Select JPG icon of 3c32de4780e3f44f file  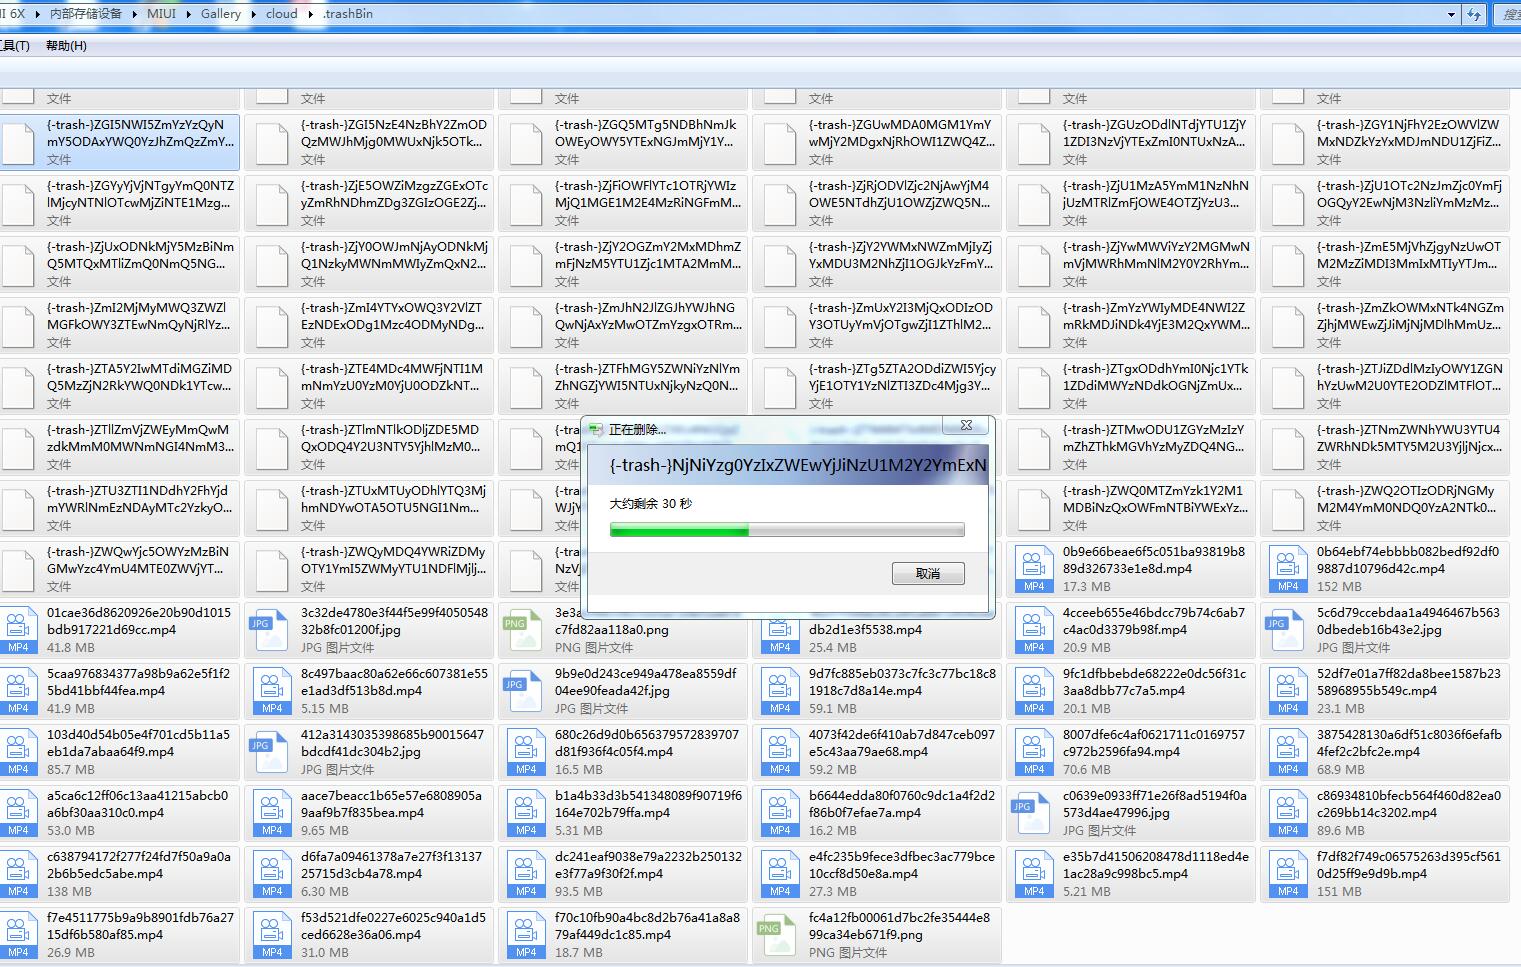(x=271, y=631)
